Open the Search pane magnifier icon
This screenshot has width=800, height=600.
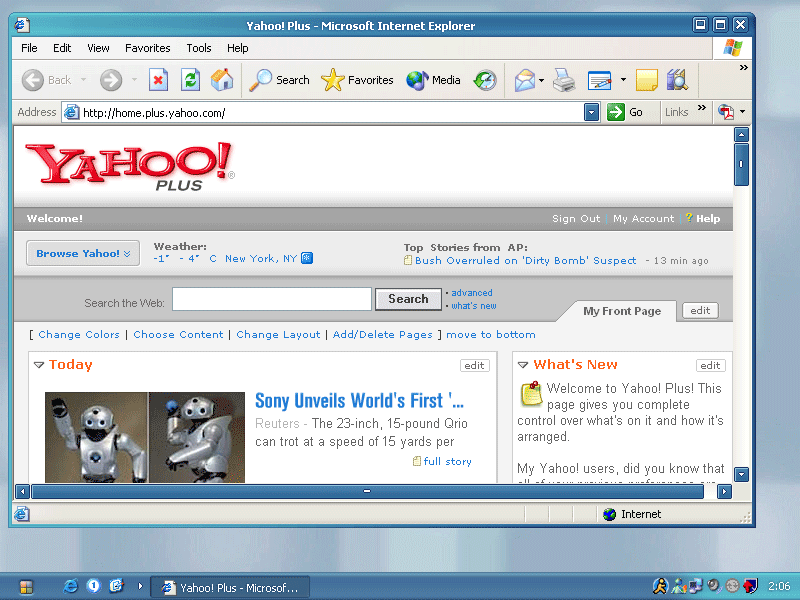click(x=261, y=80)
